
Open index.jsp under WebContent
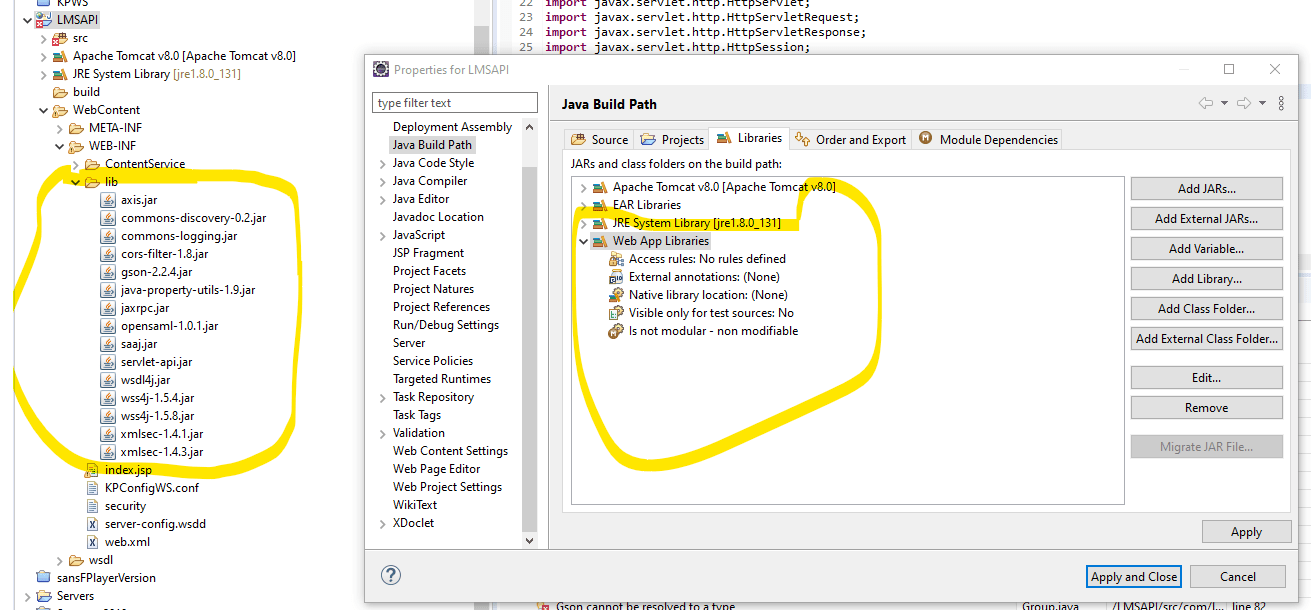pos(131,469)
